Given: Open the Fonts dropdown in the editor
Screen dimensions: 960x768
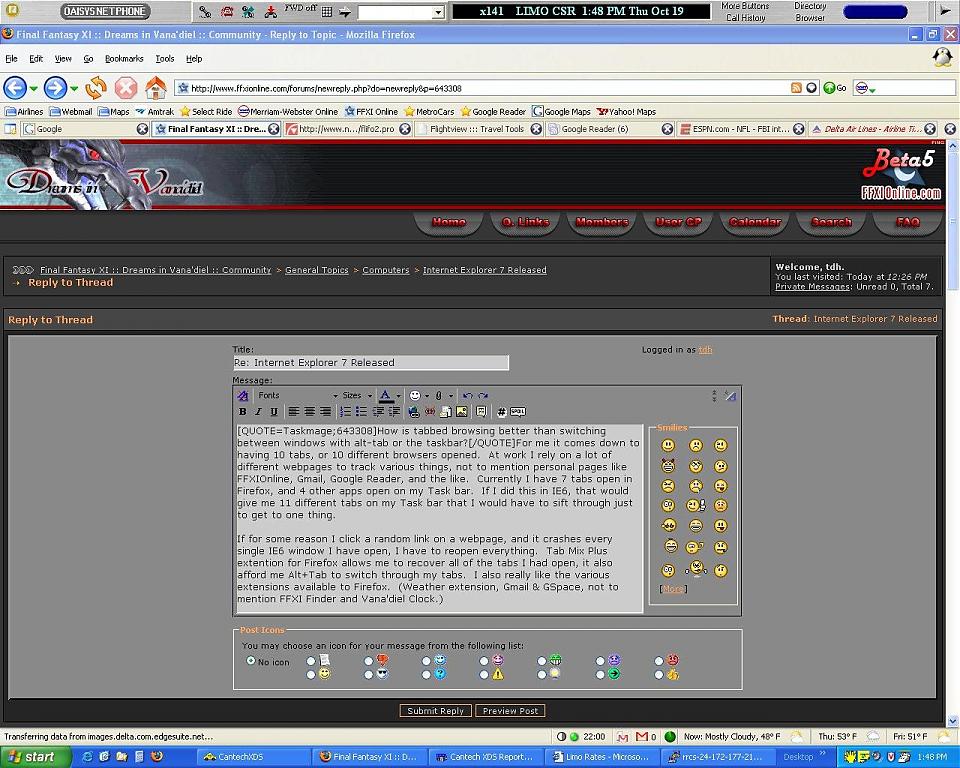Looking at the screenshot, I should click(298, 396).
